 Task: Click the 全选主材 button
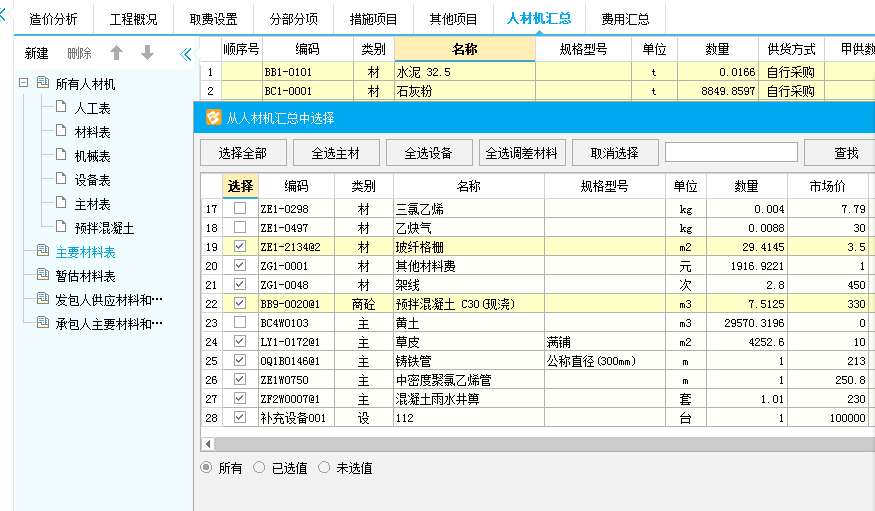coord(336,153)
